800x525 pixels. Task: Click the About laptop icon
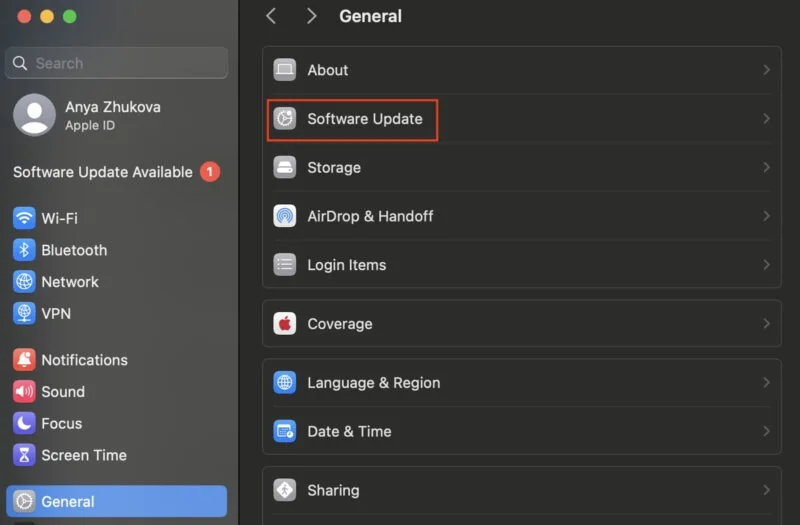click(285, 70)
